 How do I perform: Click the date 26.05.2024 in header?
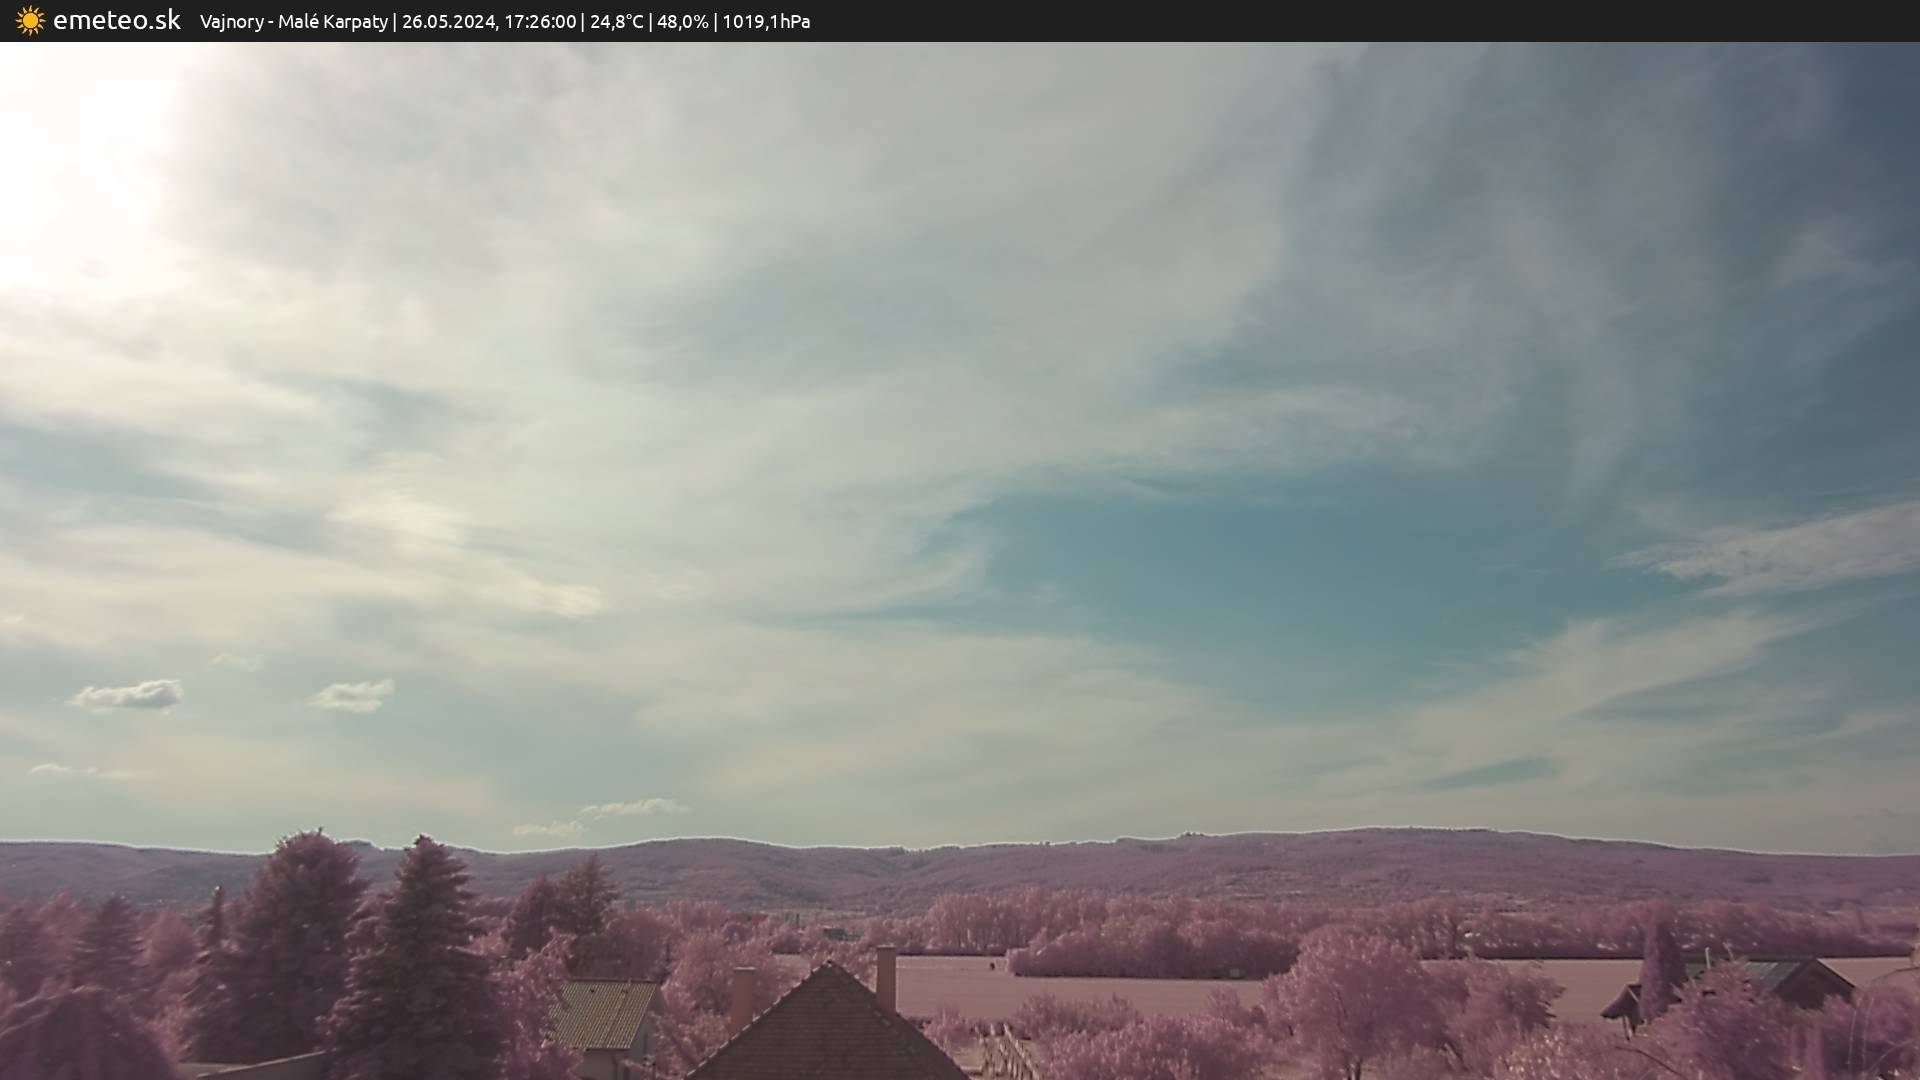pyautogui.click(x=448, y=22)
